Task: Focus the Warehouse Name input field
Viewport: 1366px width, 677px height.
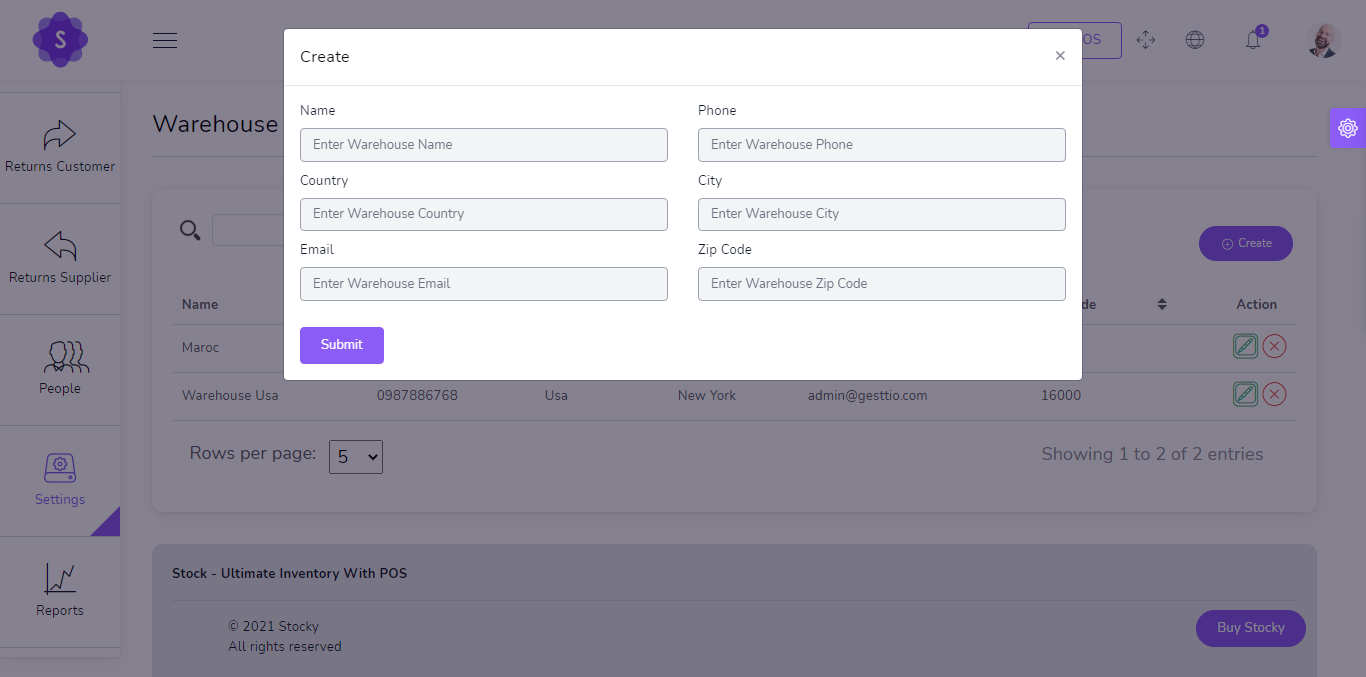Action: (x=483, y=145)
